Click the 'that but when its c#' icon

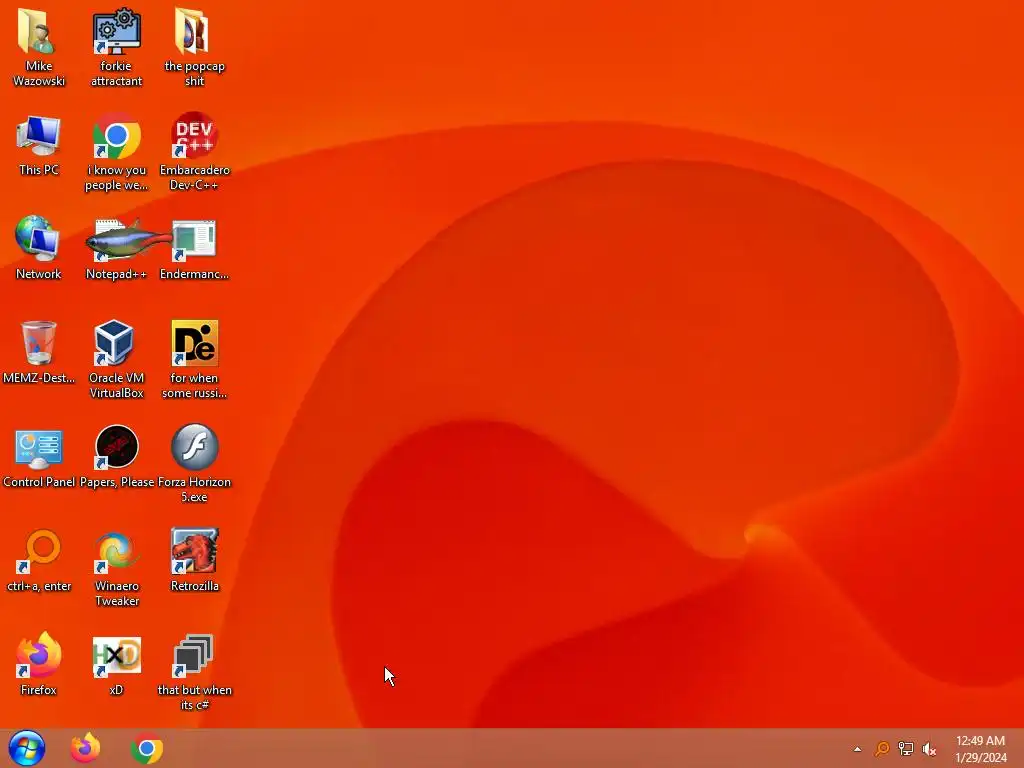click(193, 656)
